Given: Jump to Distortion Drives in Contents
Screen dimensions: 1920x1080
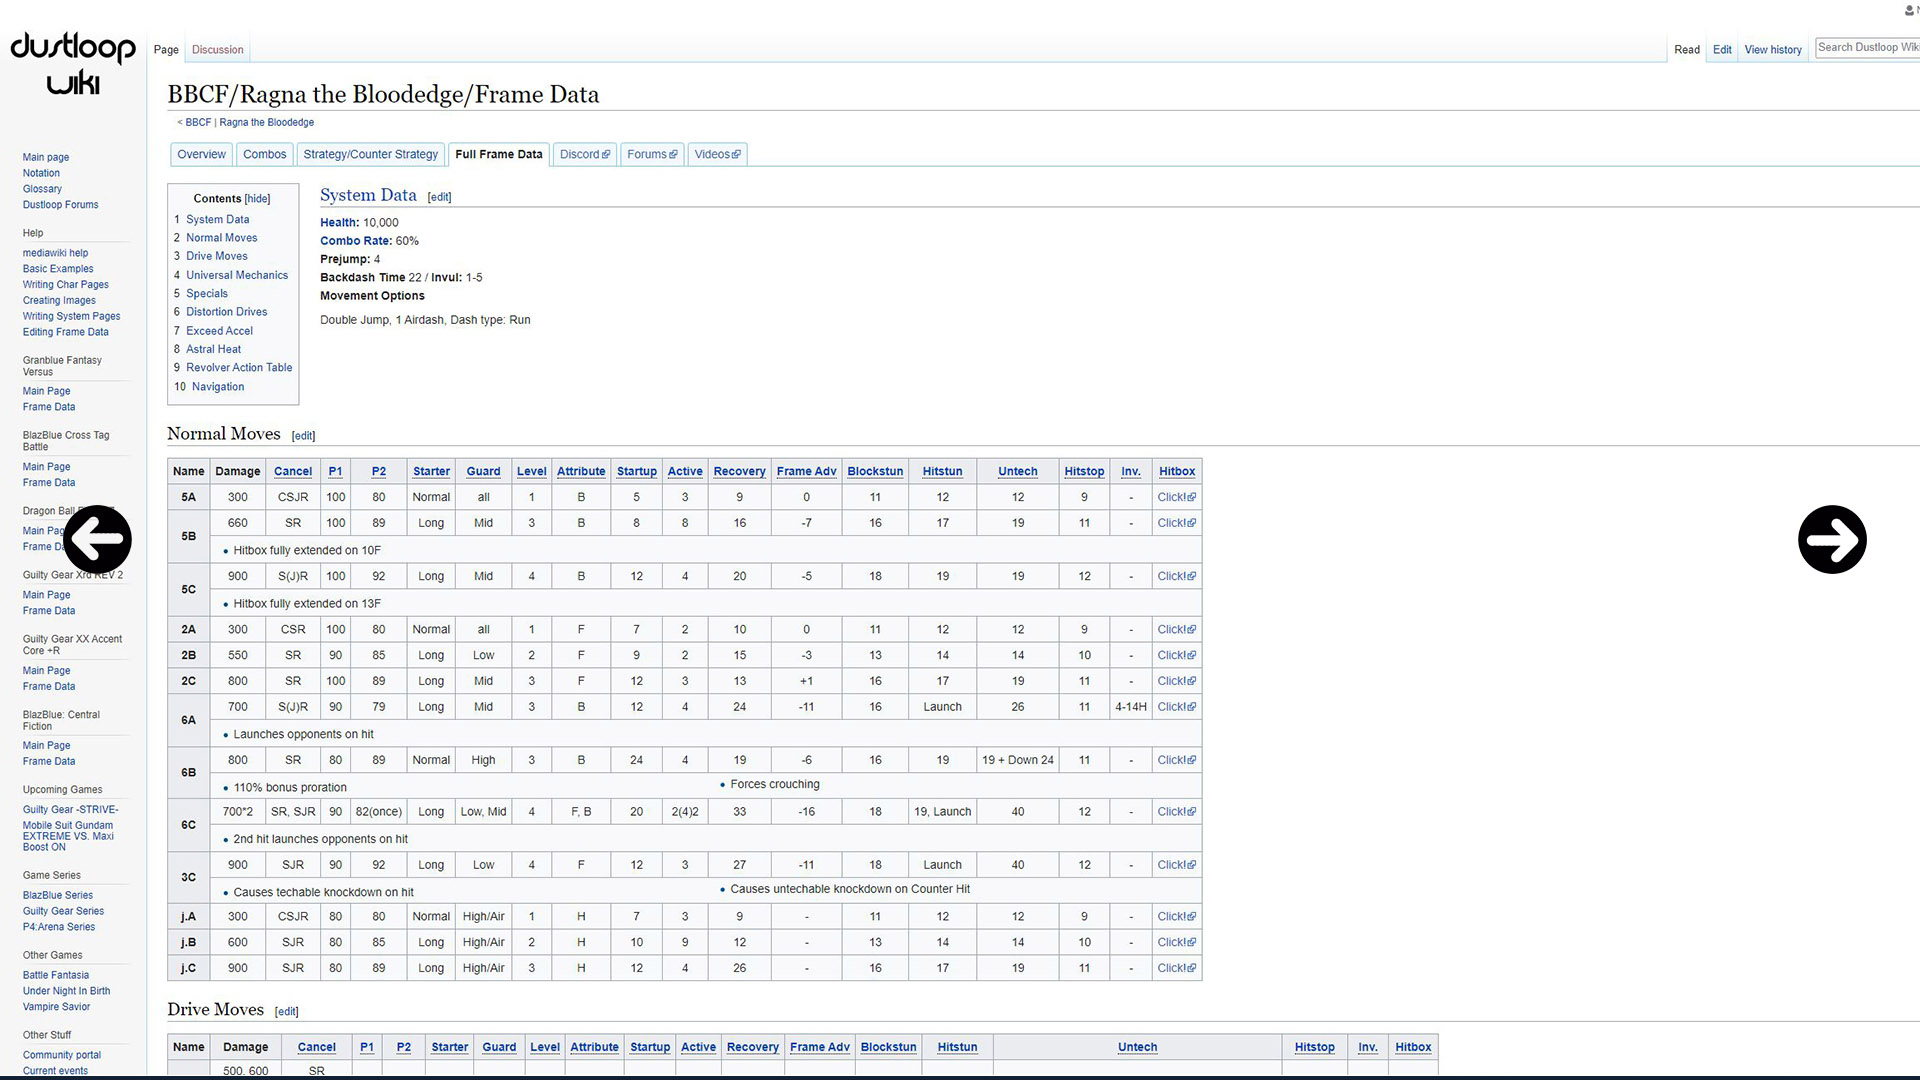Looking at the screenshot, I should coord(226,312).
